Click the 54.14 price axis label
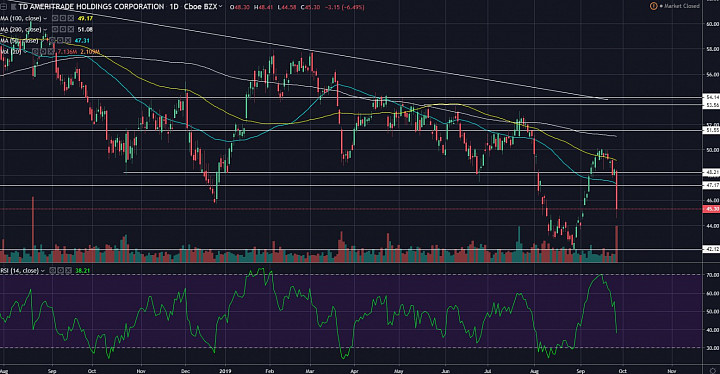 (x=711, y=97)
